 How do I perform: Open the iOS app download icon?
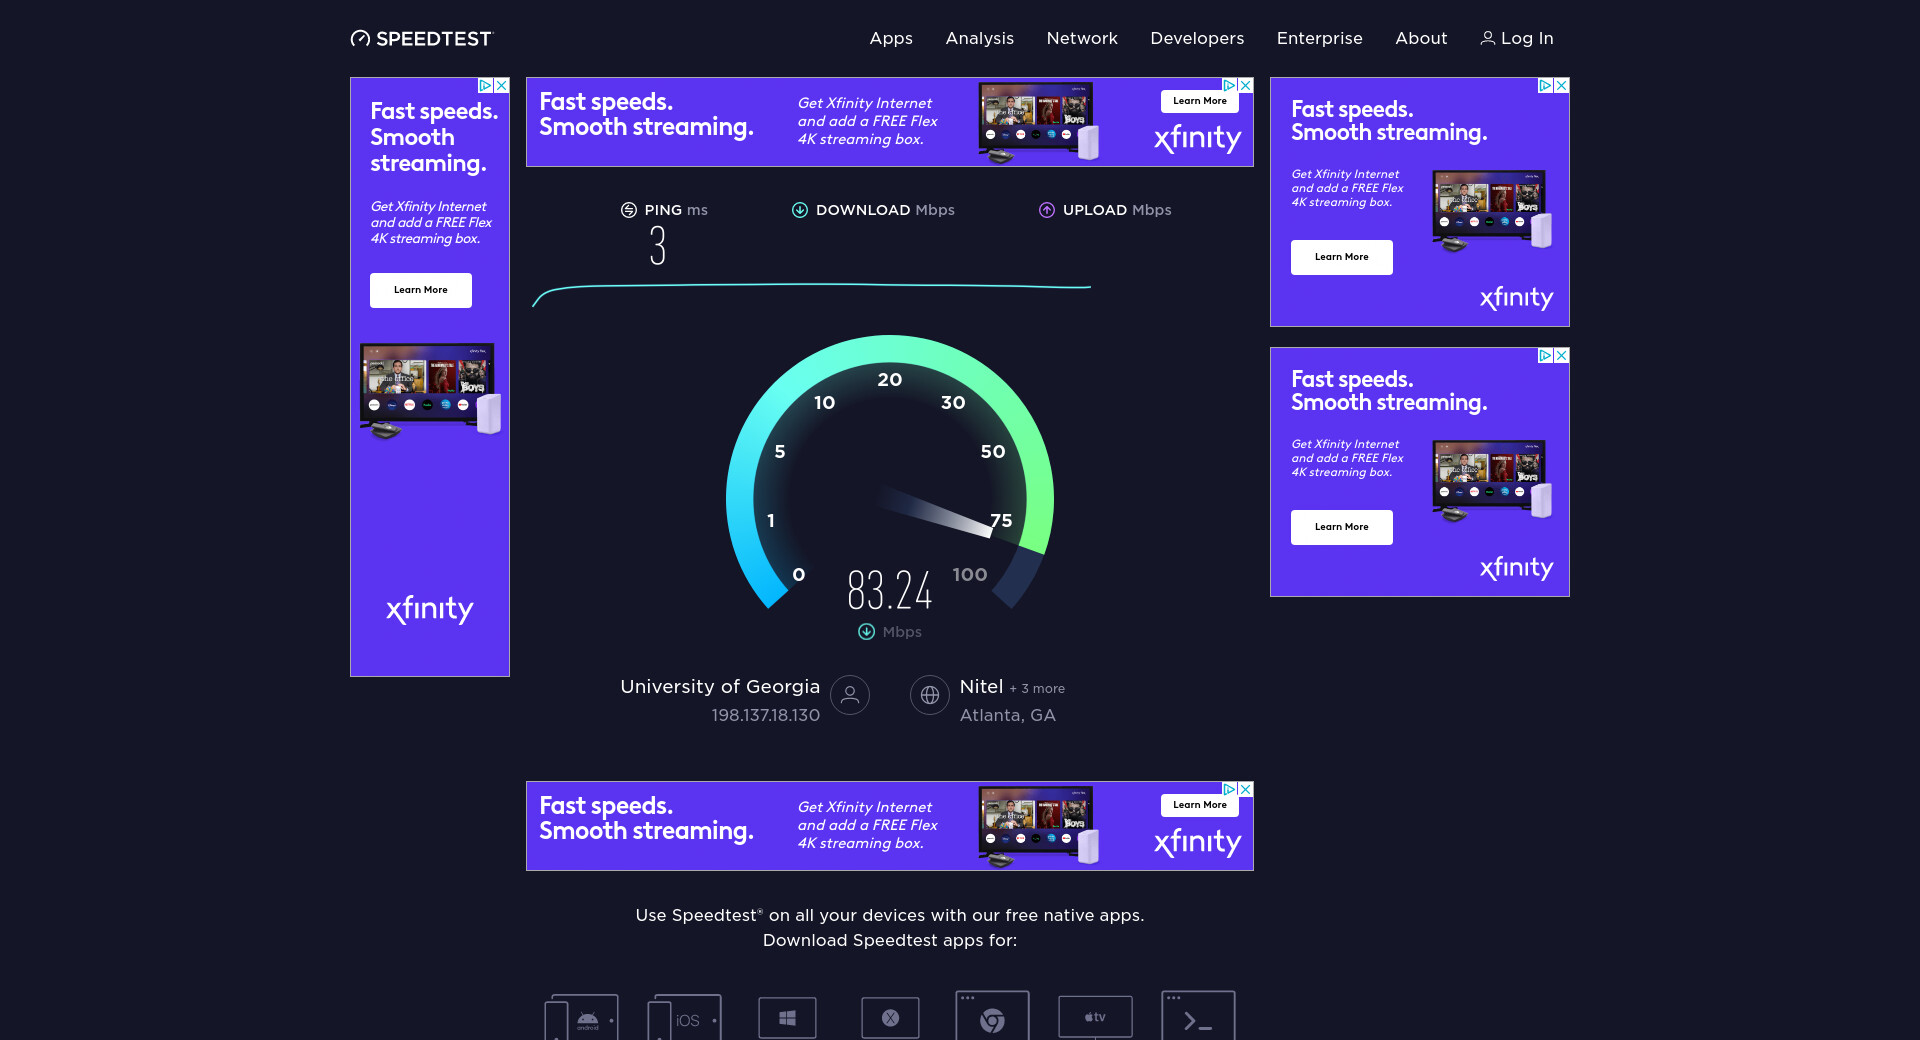[x=685, y=1018]
